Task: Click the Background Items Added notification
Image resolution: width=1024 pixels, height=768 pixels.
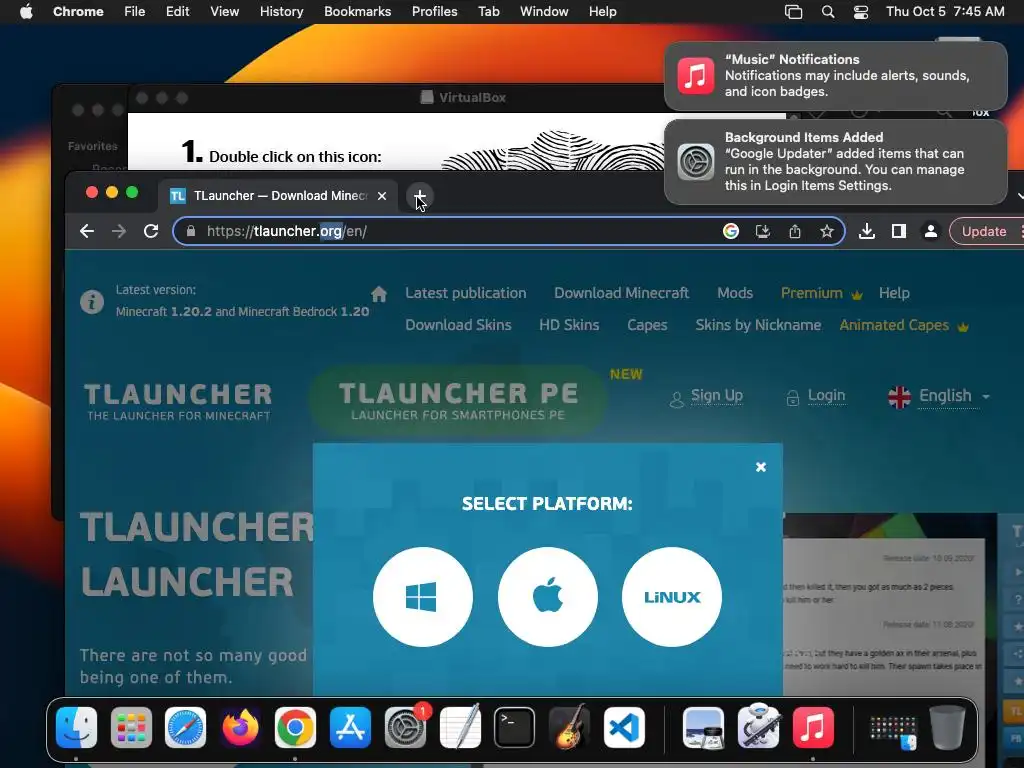Action: pos(836,161)
